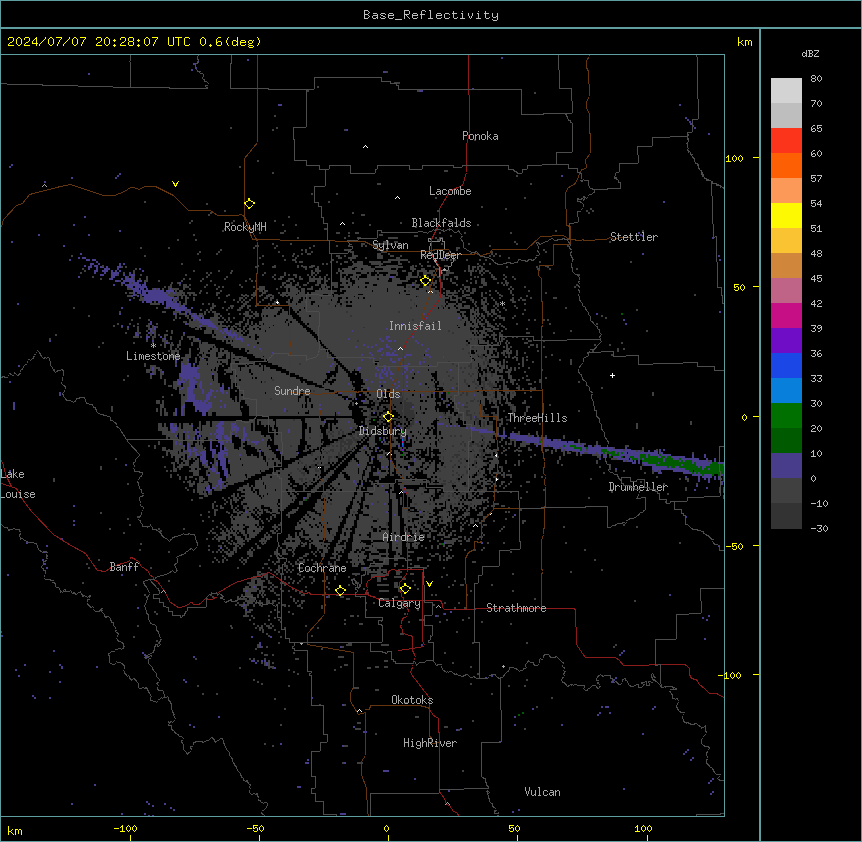Select the yellow diamond marker below Cochrane

click(340, 591)
